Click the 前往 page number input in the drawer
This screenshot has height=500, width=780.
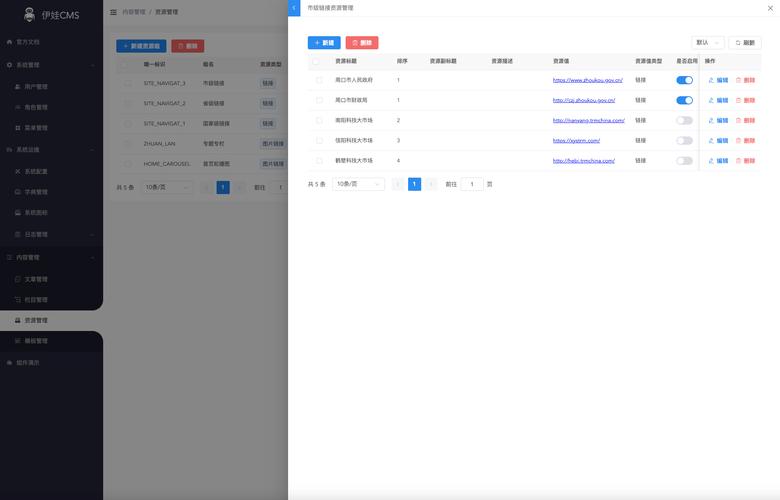472,184
